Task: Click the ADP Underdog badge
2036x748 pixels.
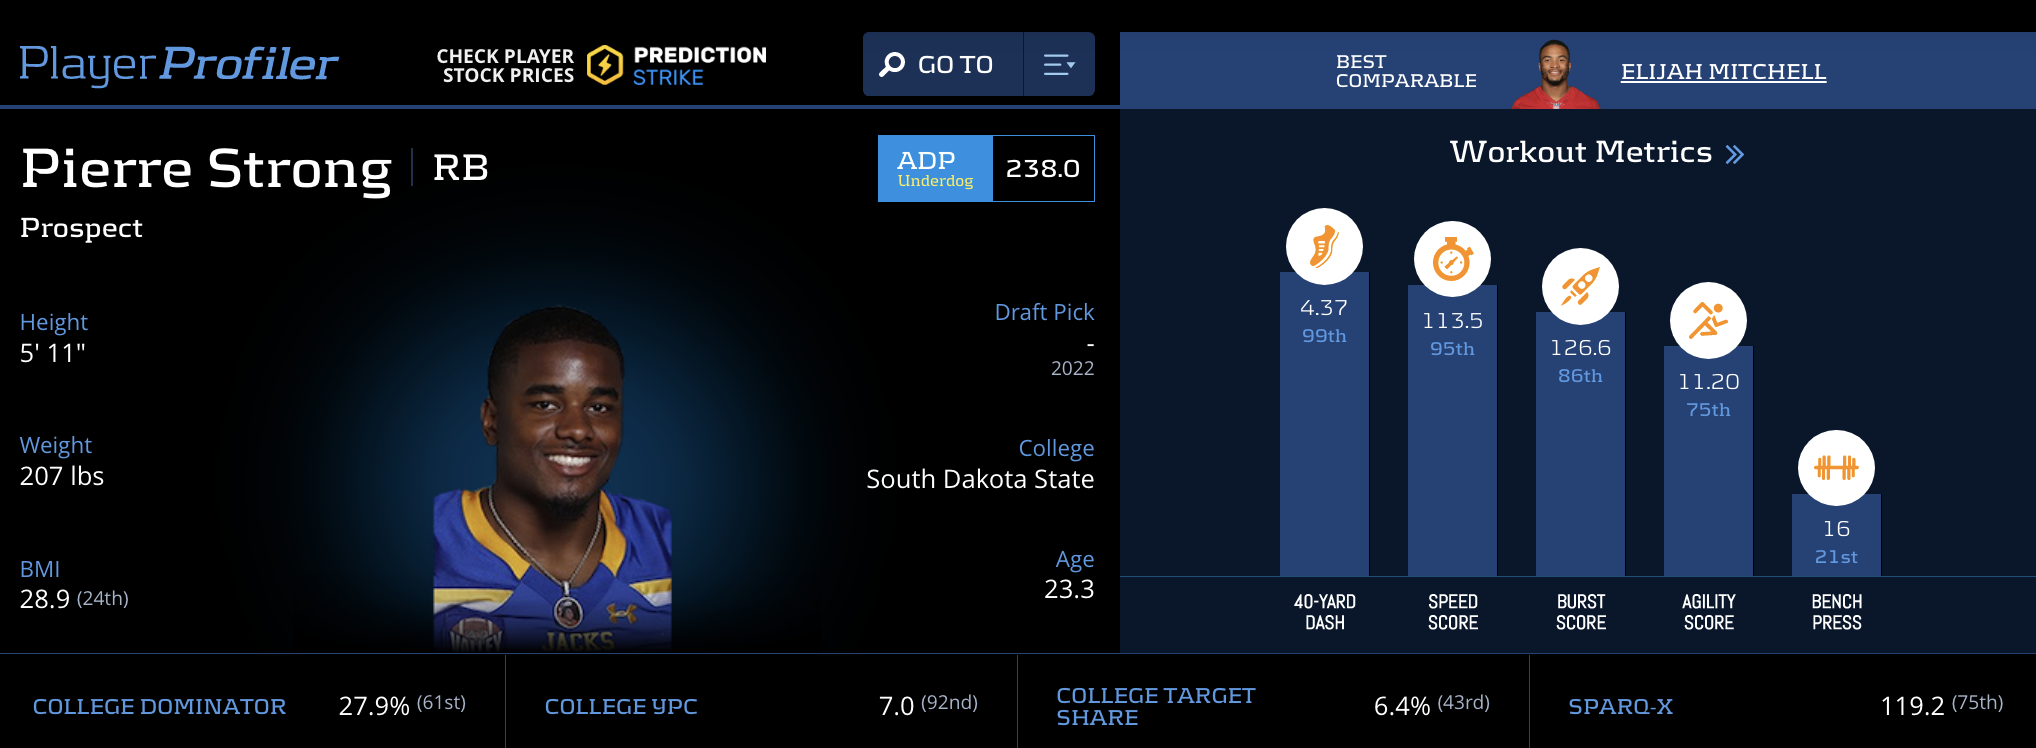Action: click(935, 168)
